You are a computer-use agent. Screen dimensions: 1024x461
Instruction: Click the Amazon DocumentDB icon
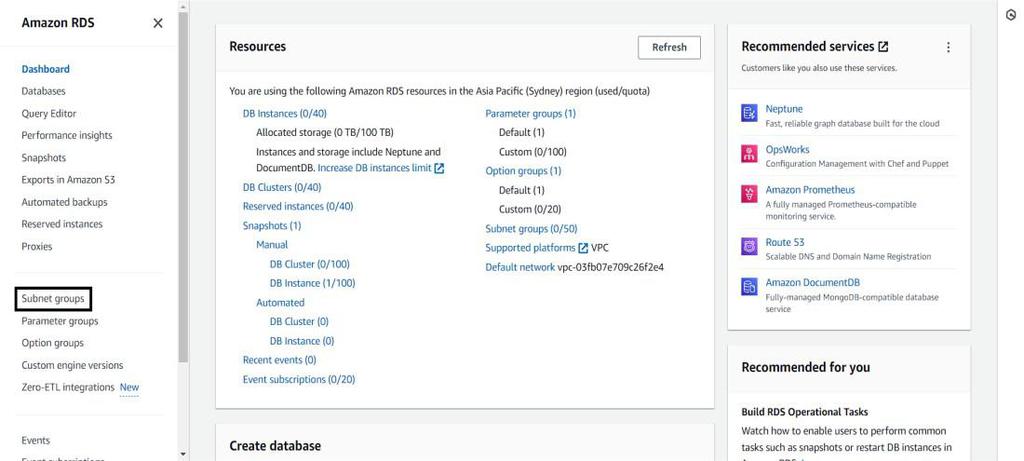point(749,287)
